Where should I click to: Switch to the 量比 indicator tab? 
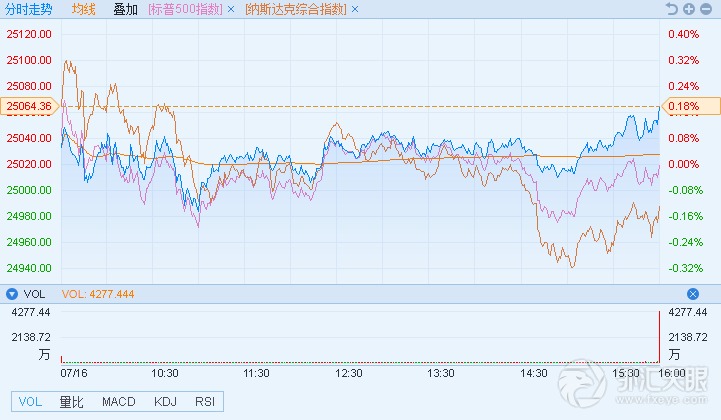[71, 402]
